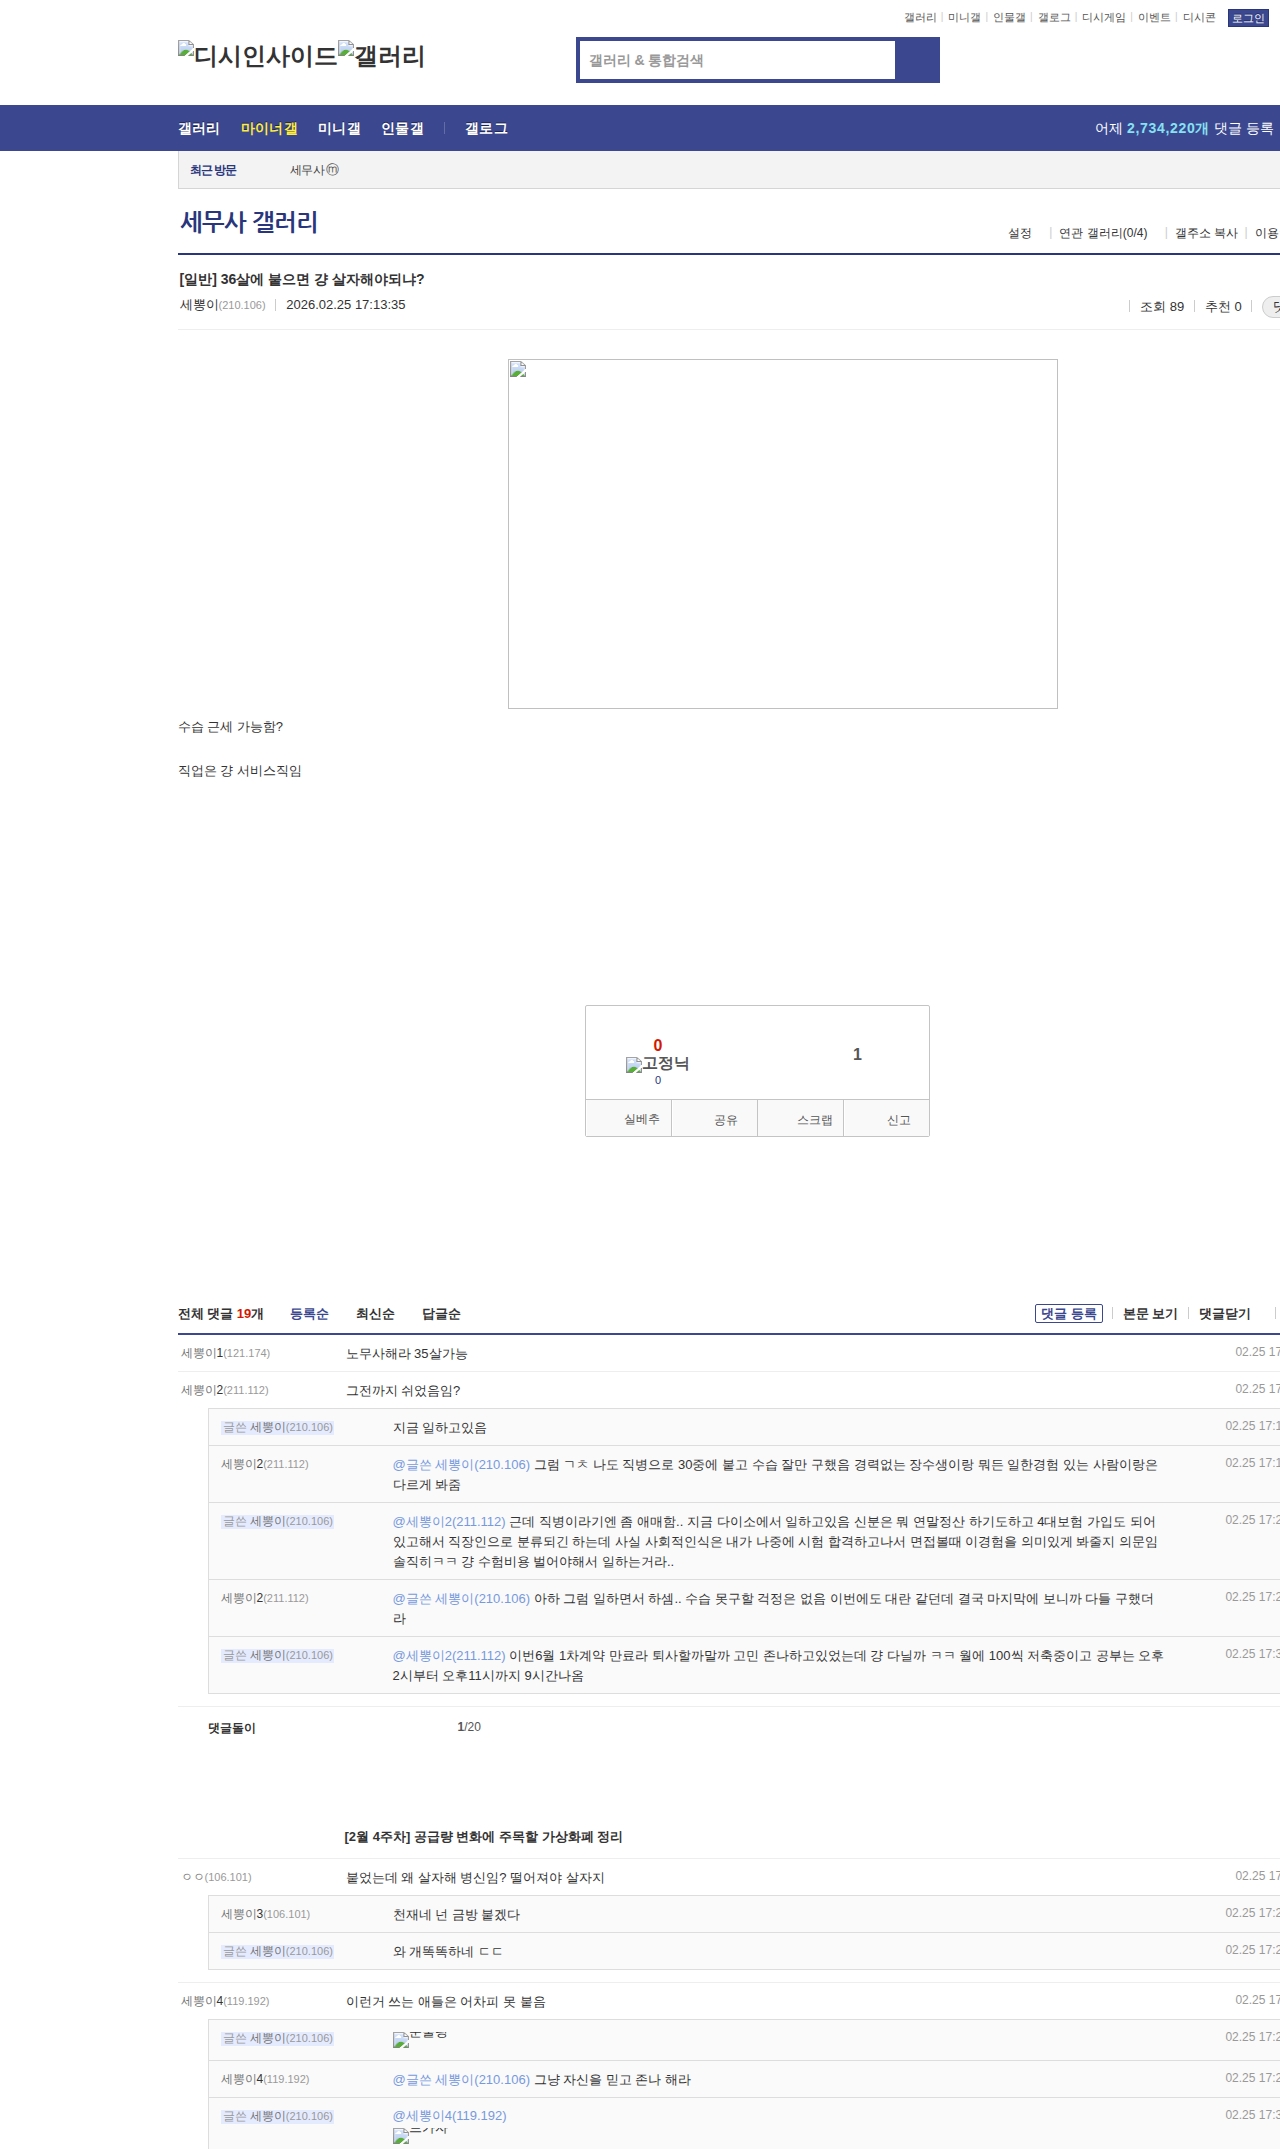
Task: Click the 댓글돌이 label
Action: coord(232,1728)
